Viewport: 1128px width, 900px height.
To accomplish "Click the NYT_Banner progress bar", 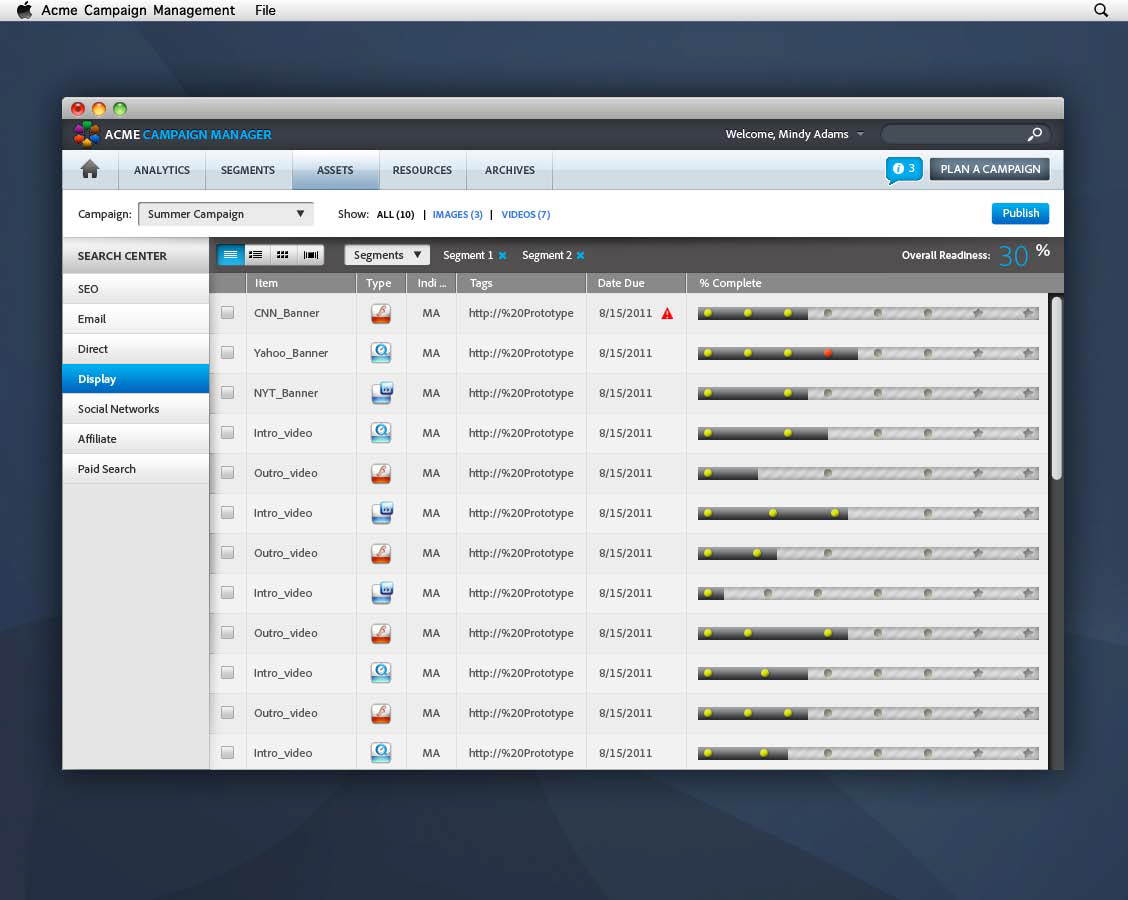I will (x=868, y=393).
